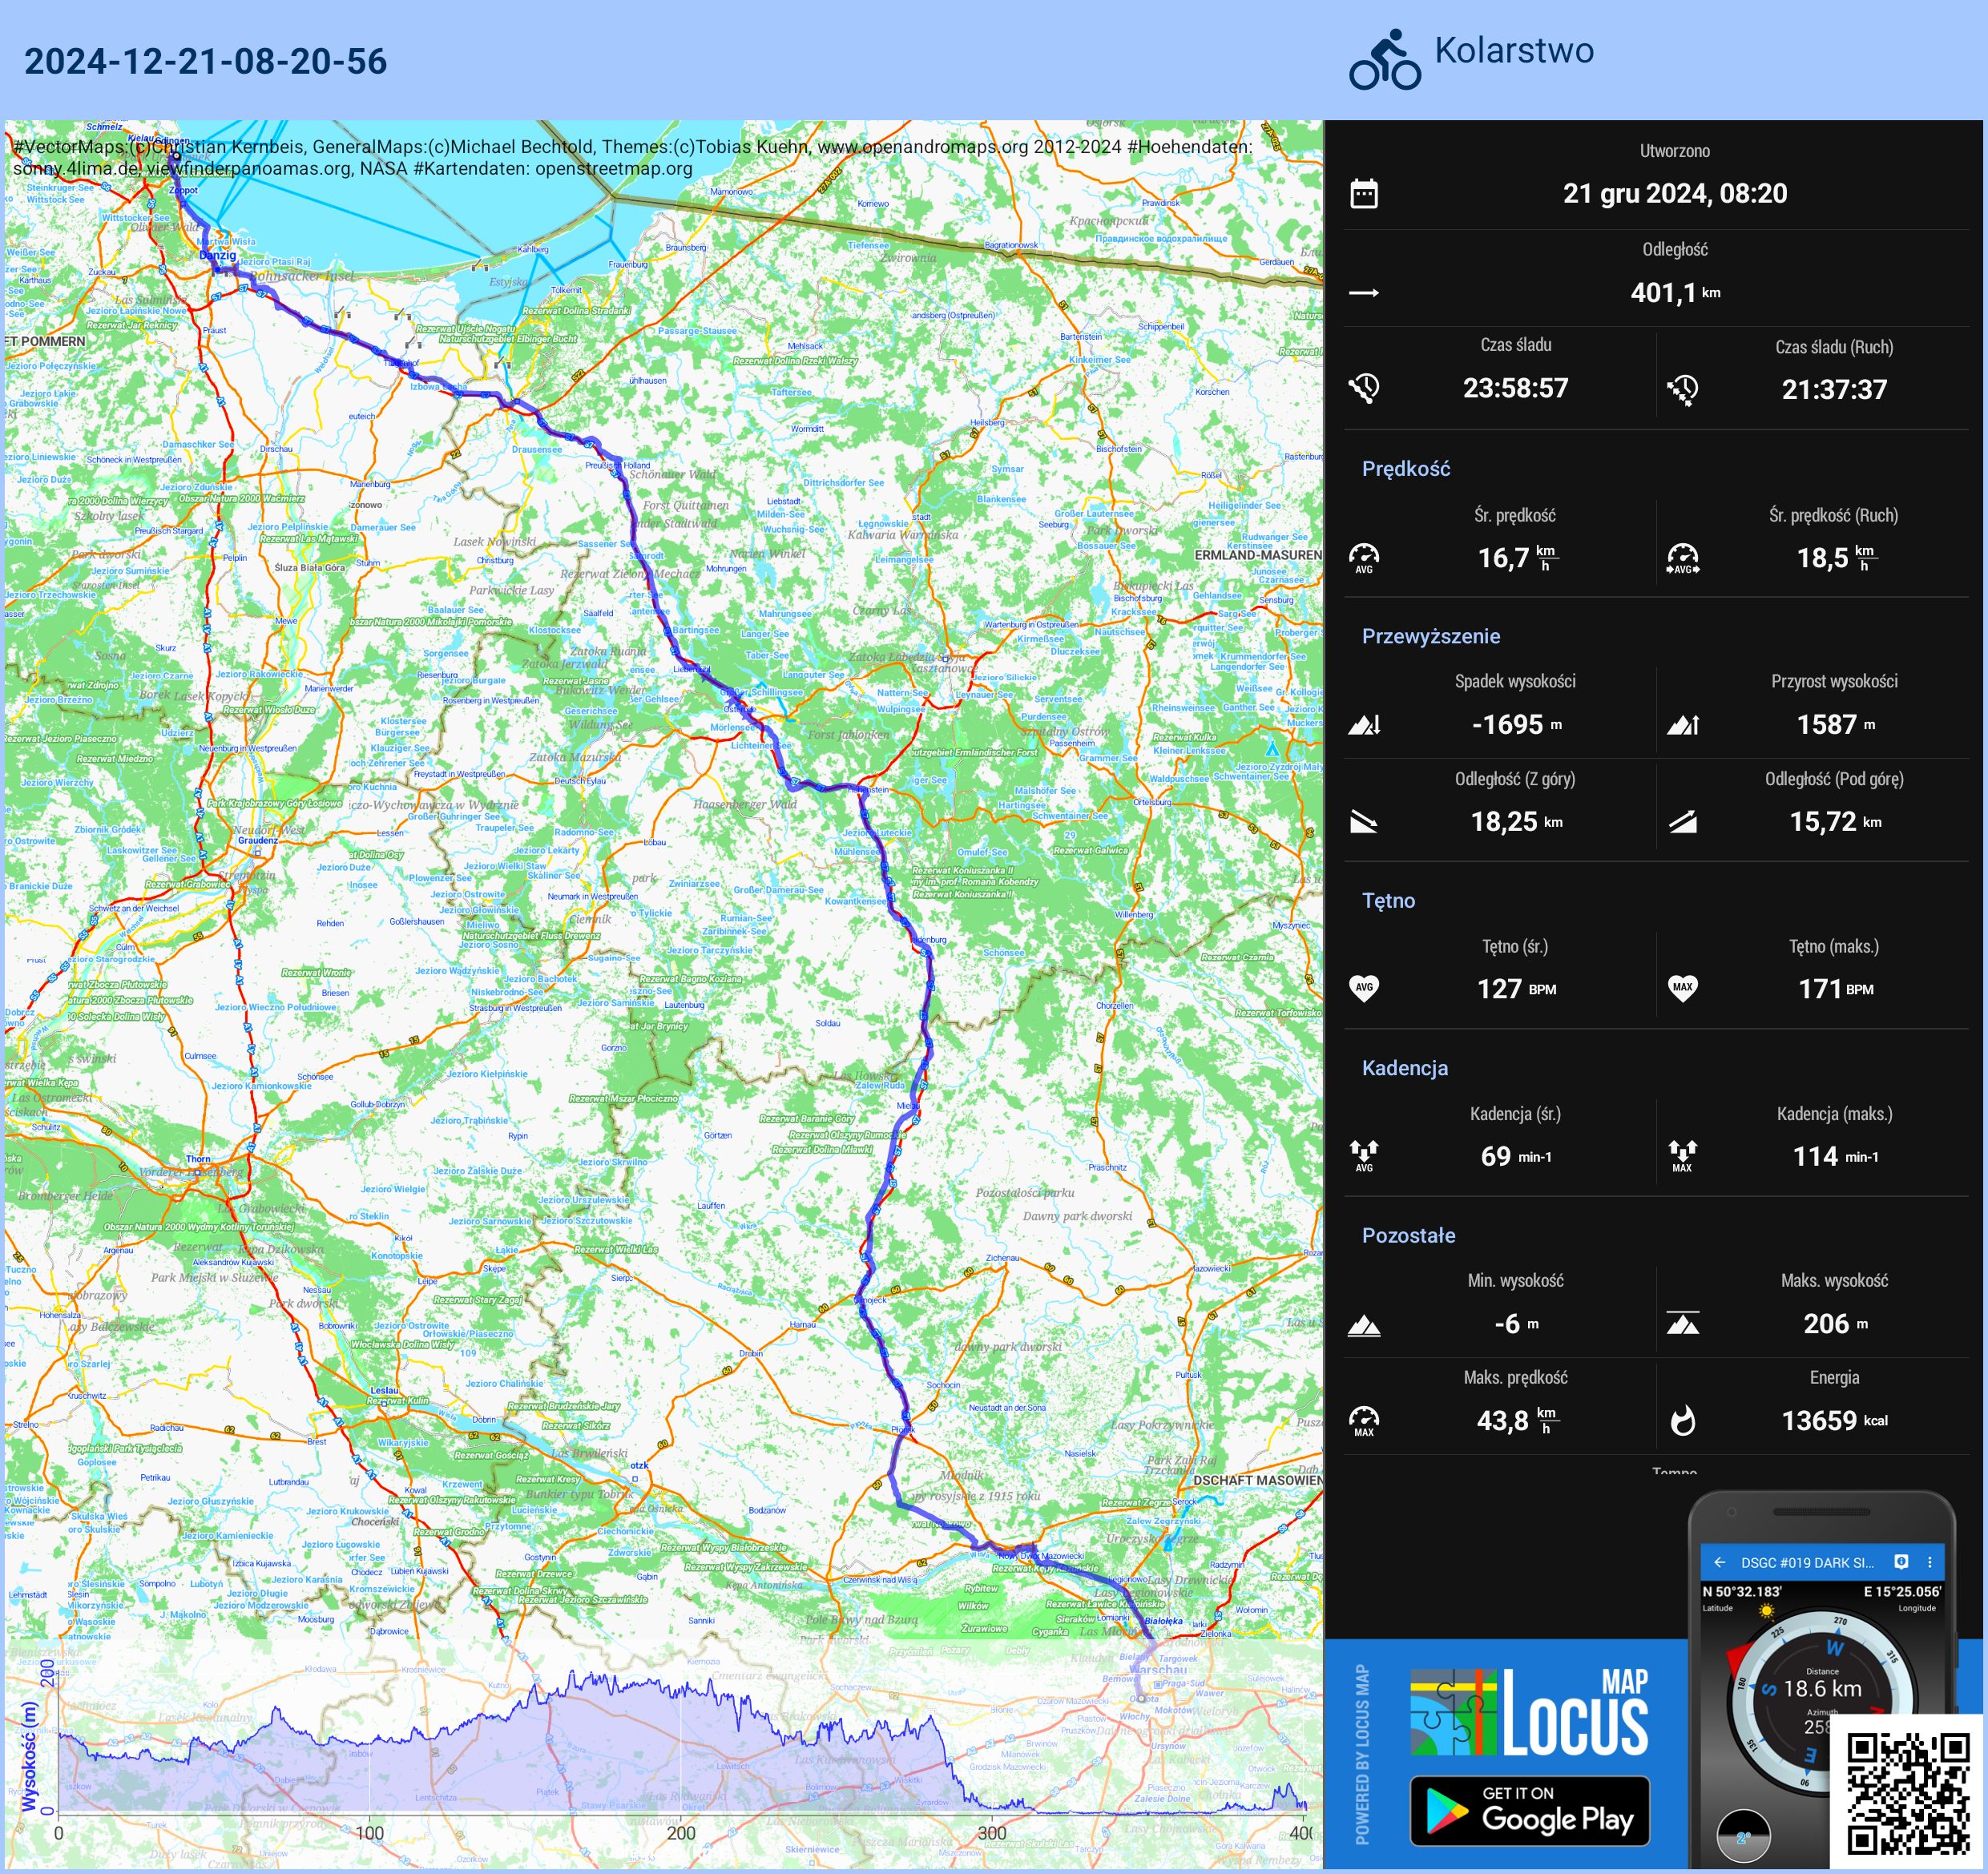This screenshot has width=1988, height=1874.
Task: Click the uphill distance value 15,72 km
Action: 1835,822
